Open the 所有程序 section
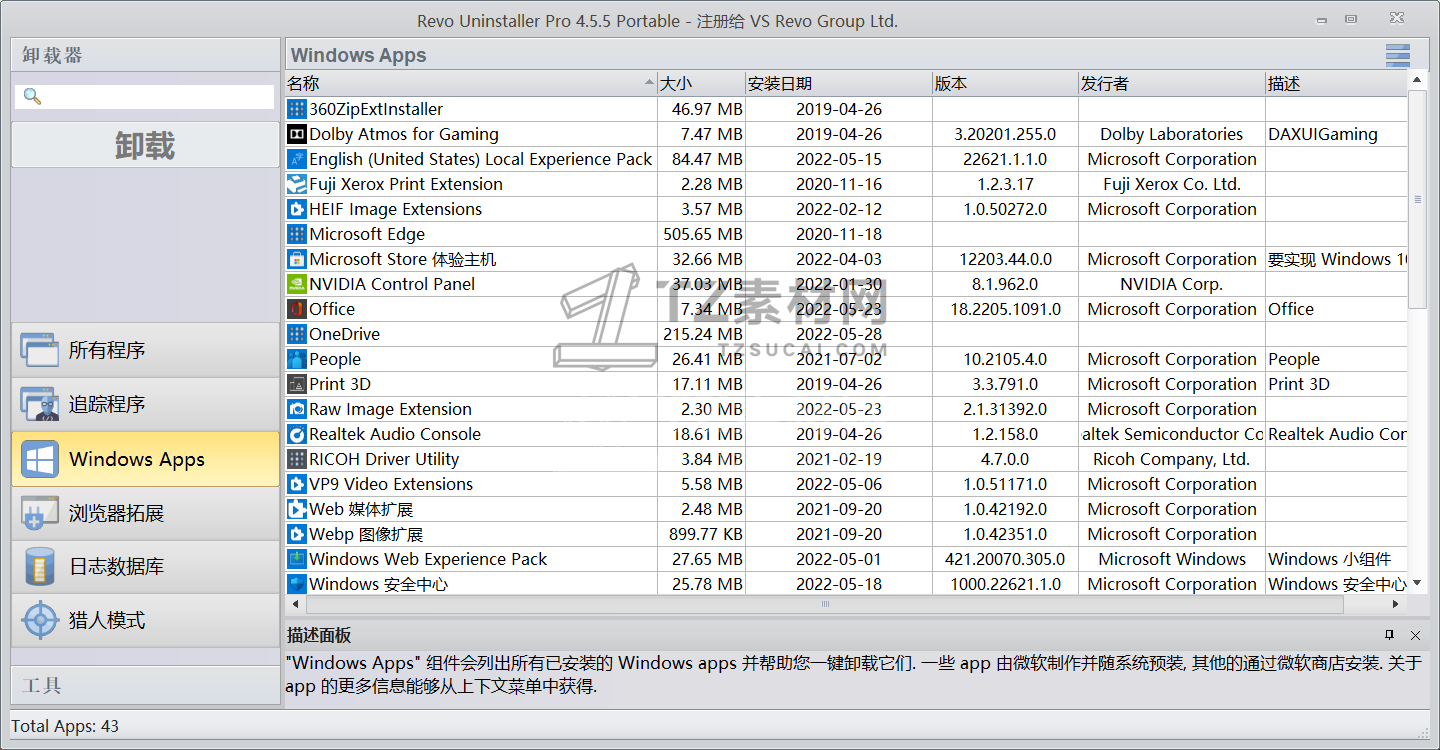 (145, 350)
